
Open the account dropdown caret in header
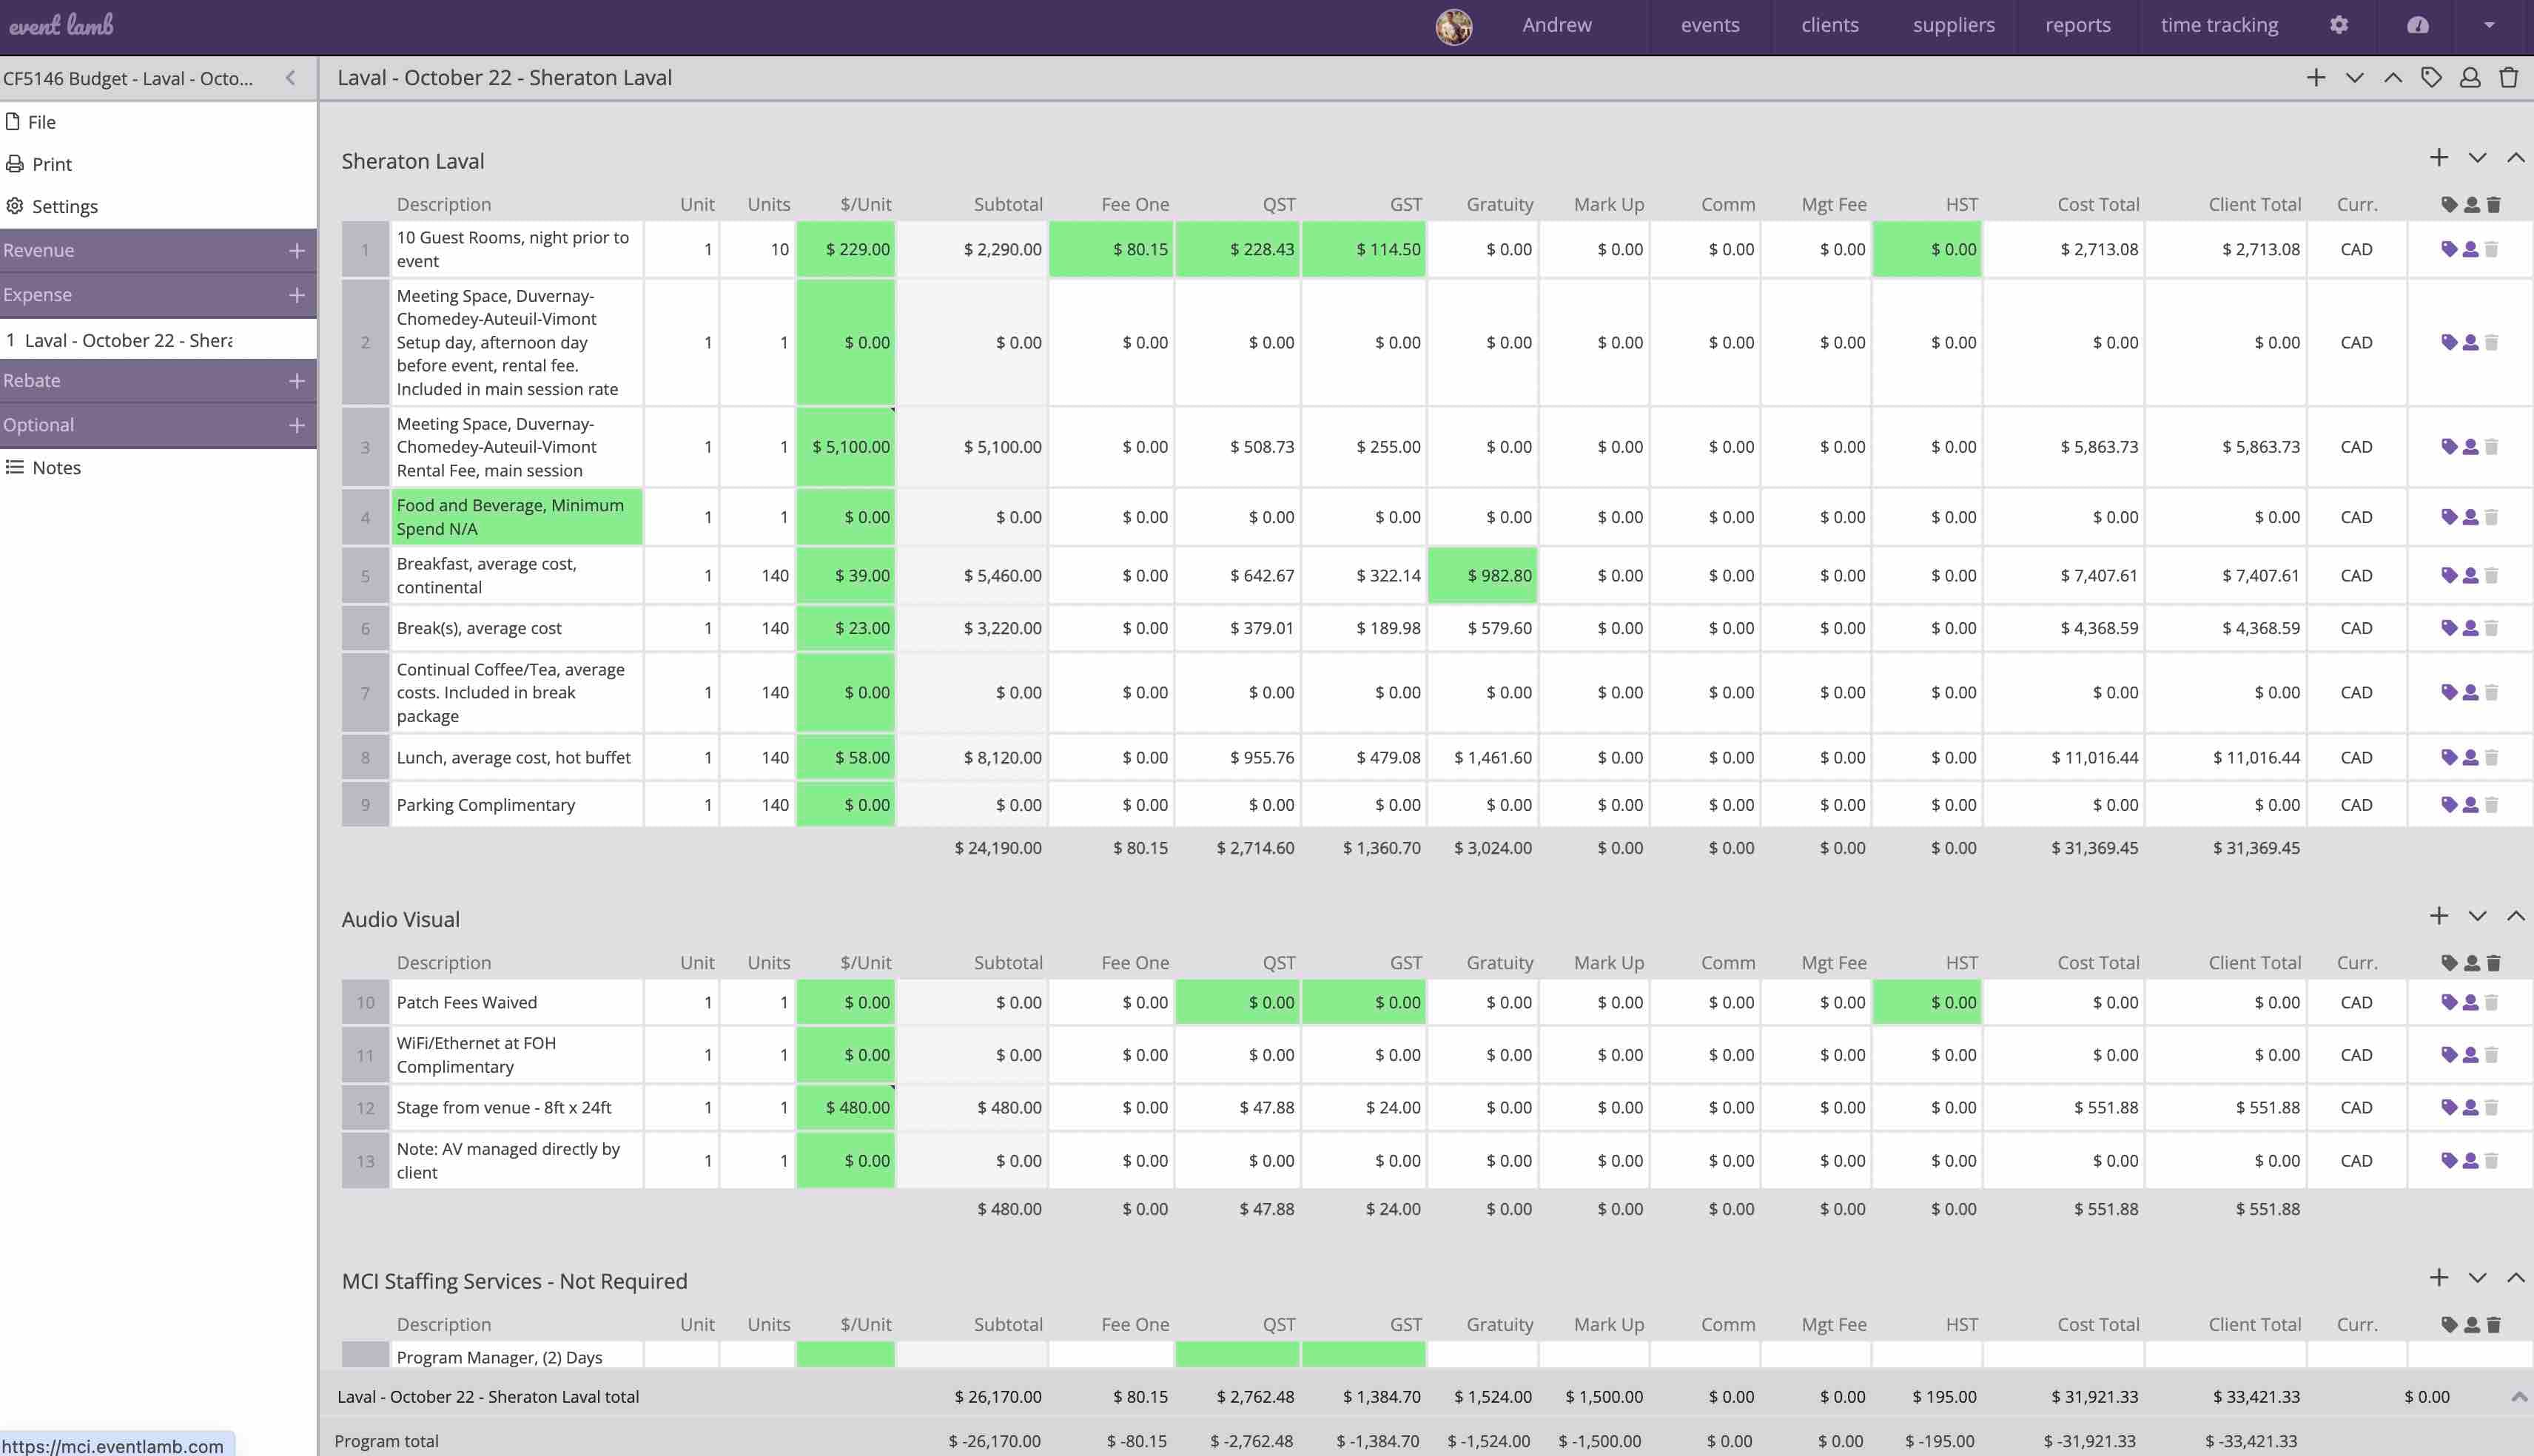2489,25
